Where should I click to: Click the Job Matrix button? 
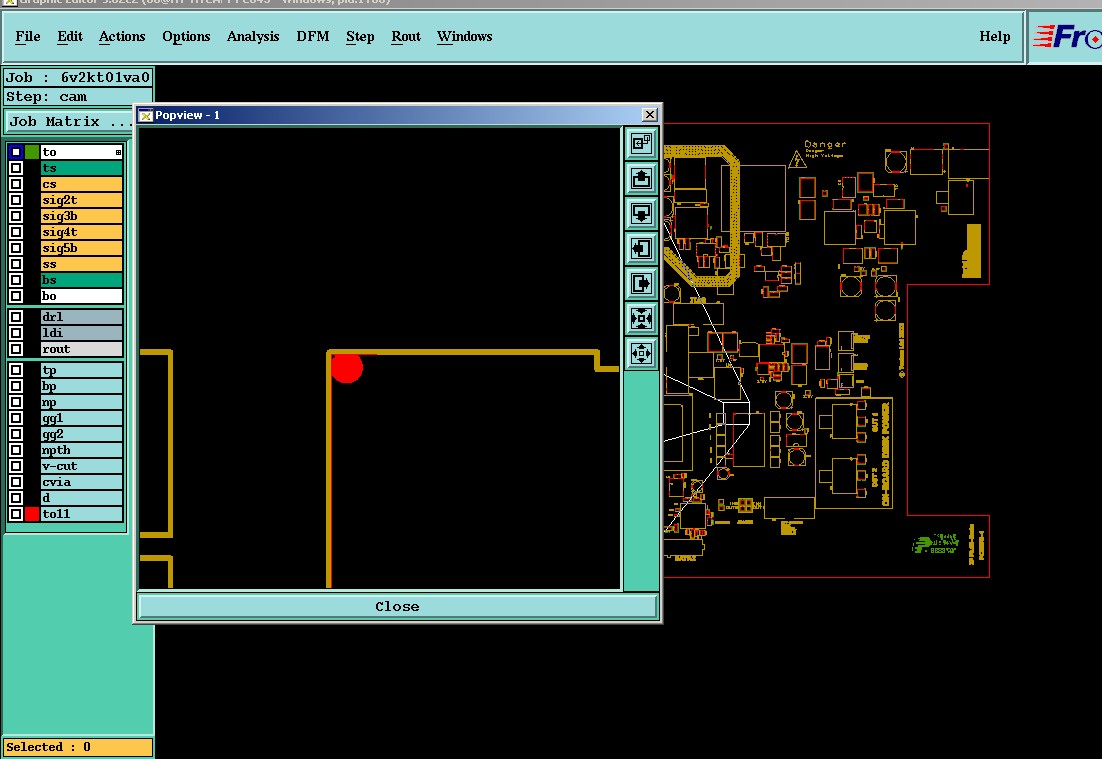72,122
